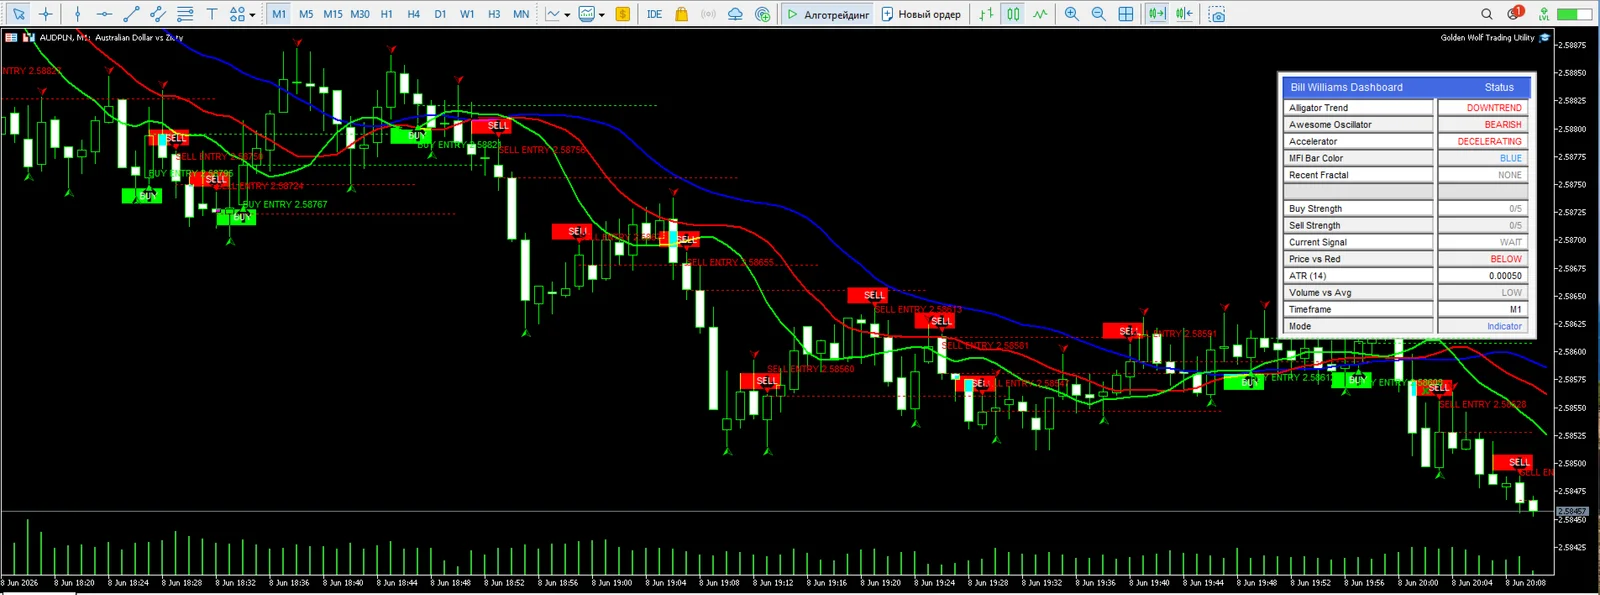Click the MFI Bar Color BLUE value
1600x595 pixels.
pos(1511,158)
